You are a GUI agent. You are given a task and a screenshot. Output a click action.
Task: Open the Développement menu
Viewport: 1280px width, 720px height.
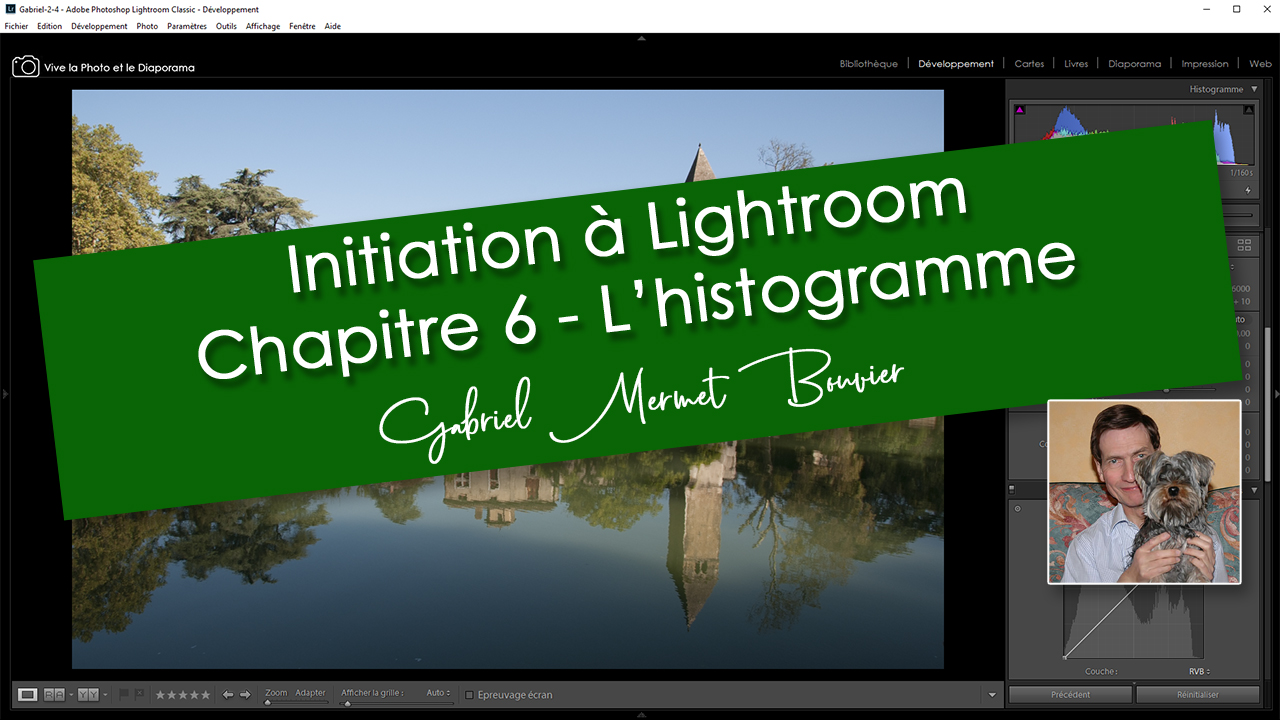tap(100, 26)
